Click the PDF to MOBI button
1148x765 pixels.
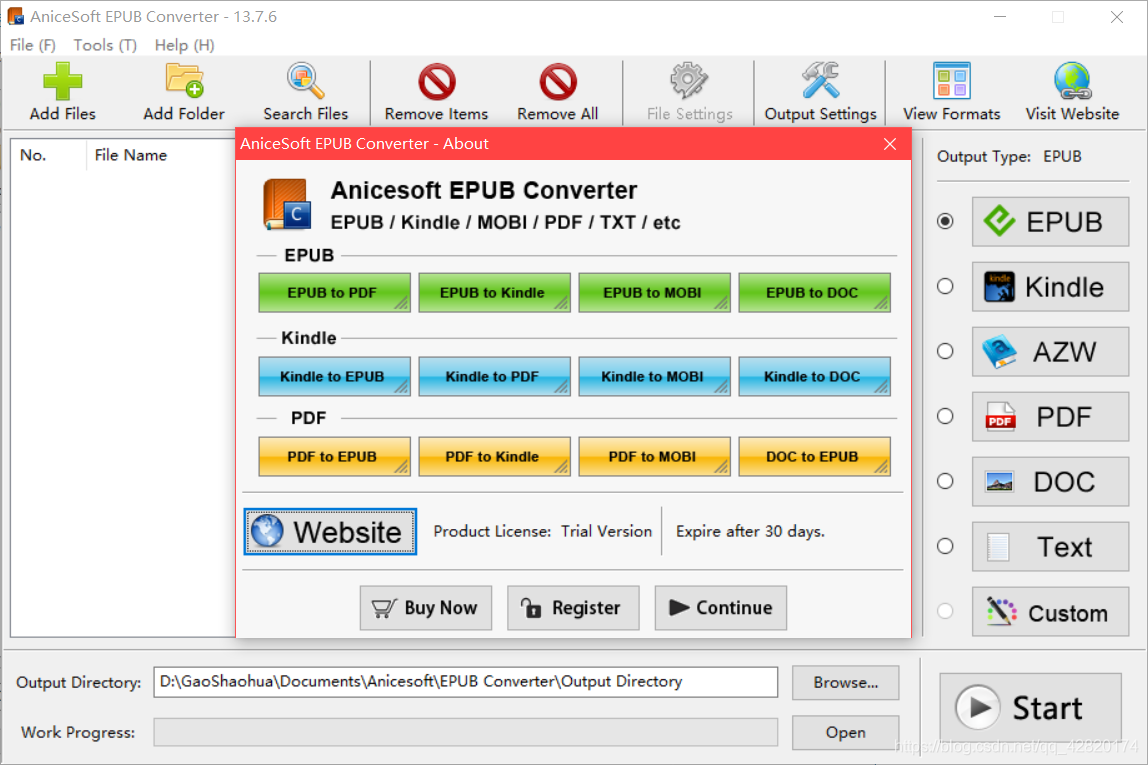(655, 457)
